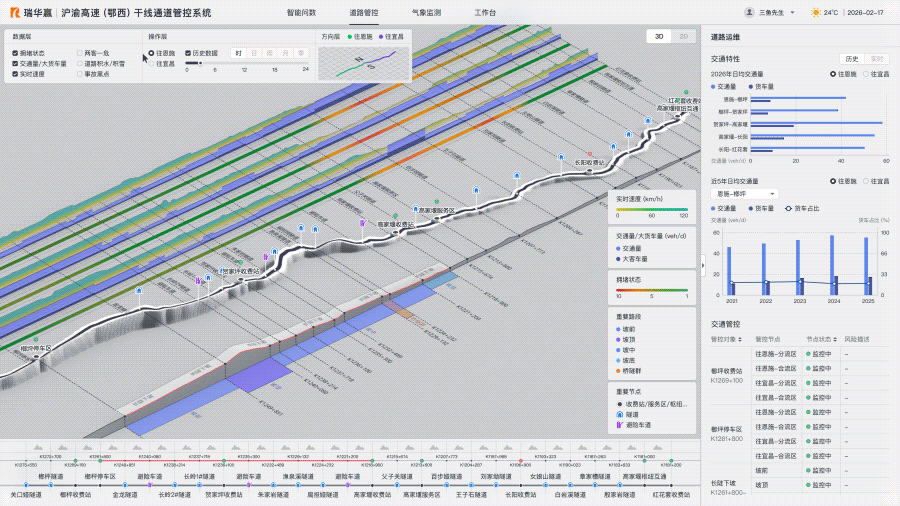Click the purple escape-ramp flag near 高家堰收费站
Screen dimensions: 900x506
pyautogui.click(x=363, y=223)
